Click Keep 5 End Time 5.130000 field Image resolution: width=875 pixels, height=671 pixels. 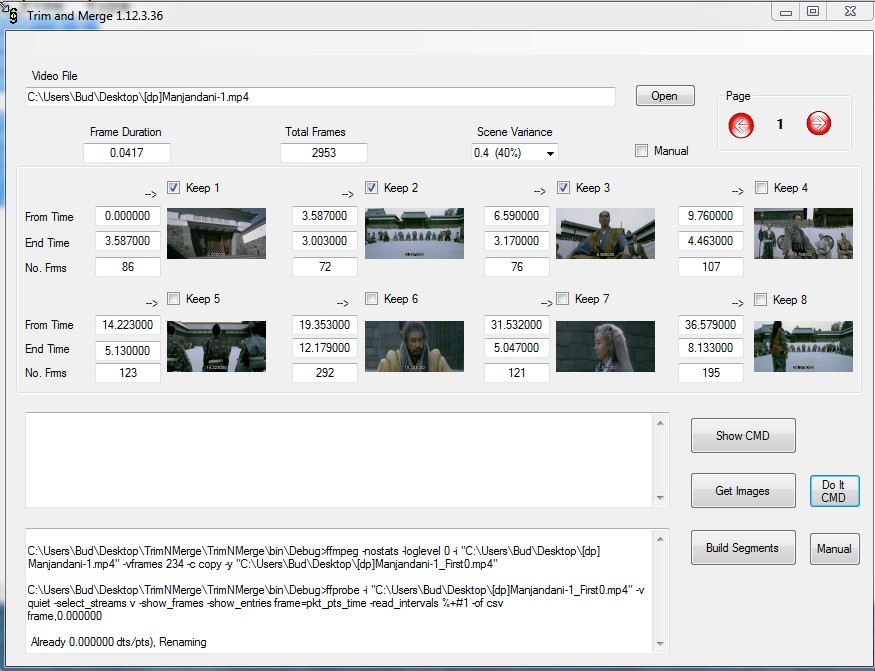pyautogui.click(x=128, y=351)
